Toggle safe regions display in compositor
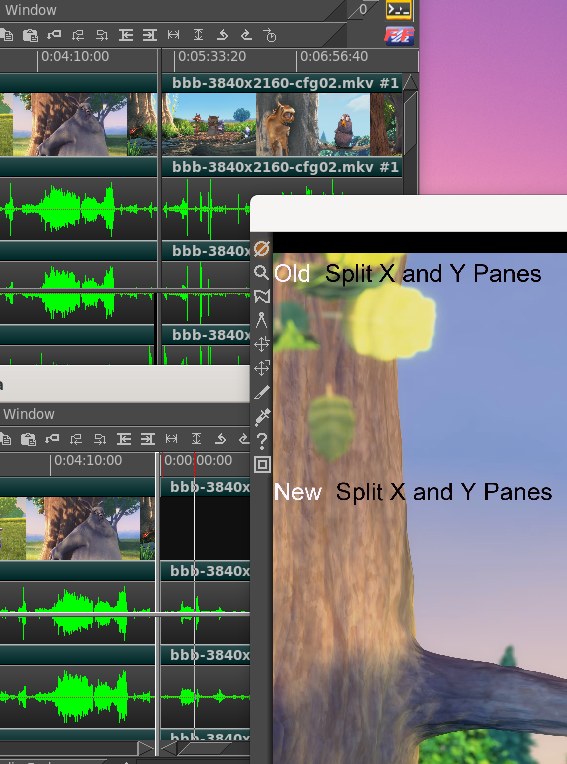The image size is (567, 764). tap(262, 464)
